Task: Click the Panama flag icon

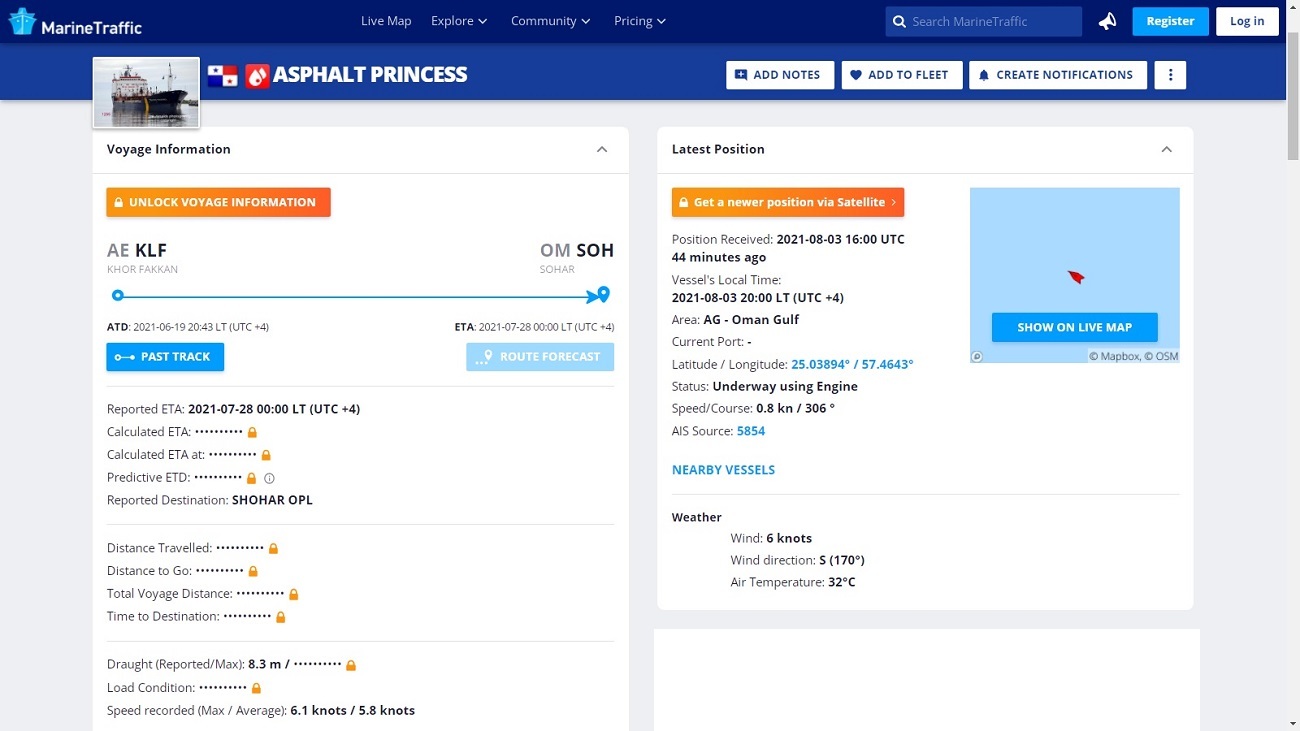Action: (x=222, y=75)
